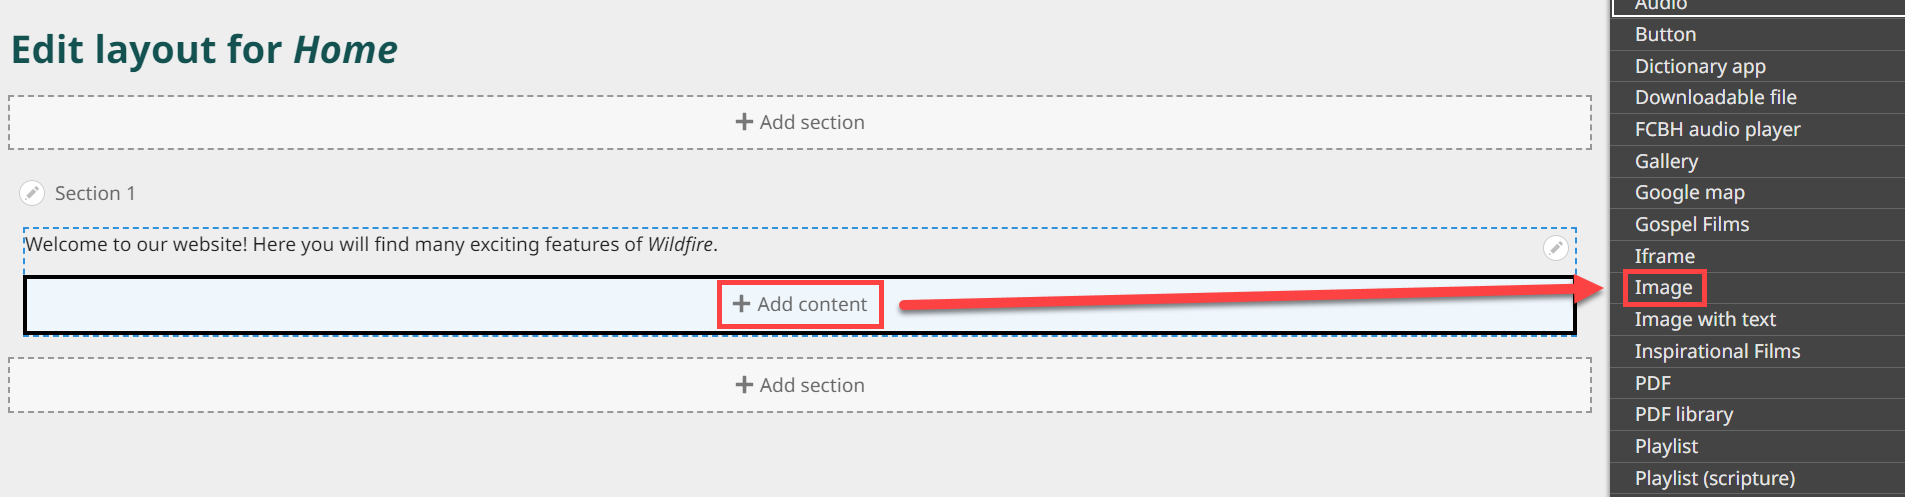
Task: Click the bottom Add section button
Action: [799, 385]
